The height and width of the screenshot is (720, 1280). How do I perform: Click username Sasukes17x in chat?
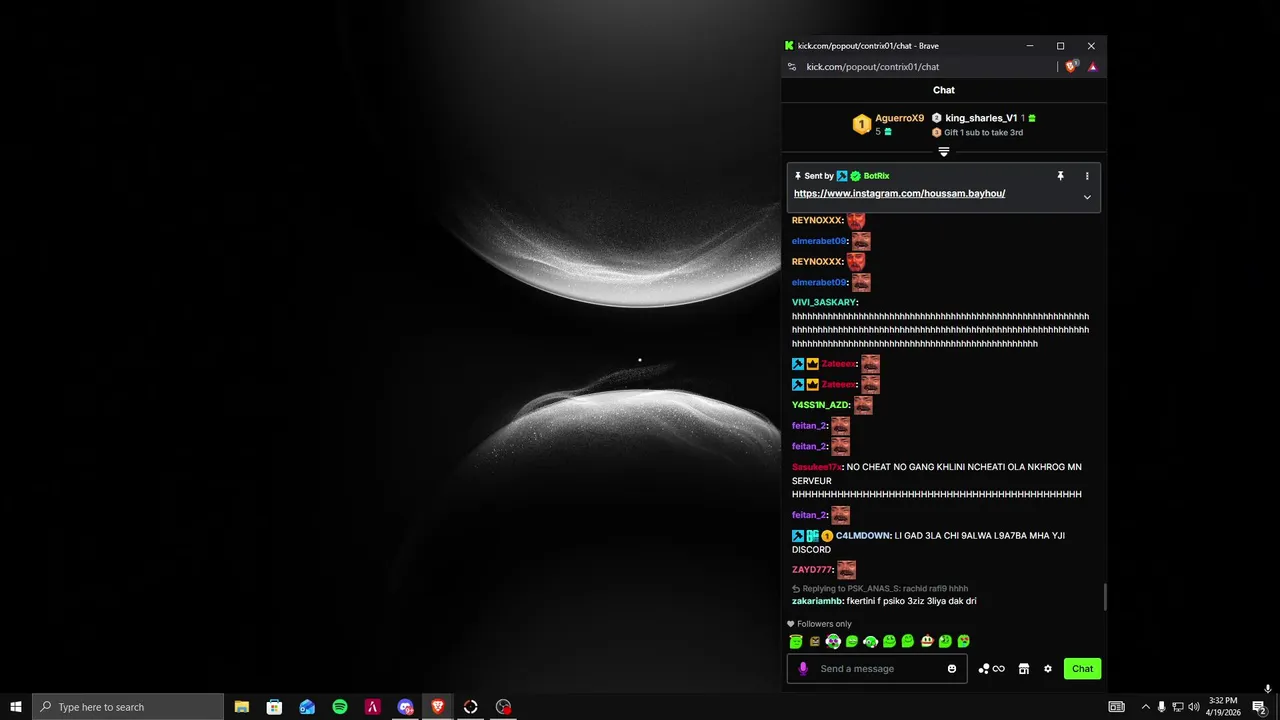[817, 467]
